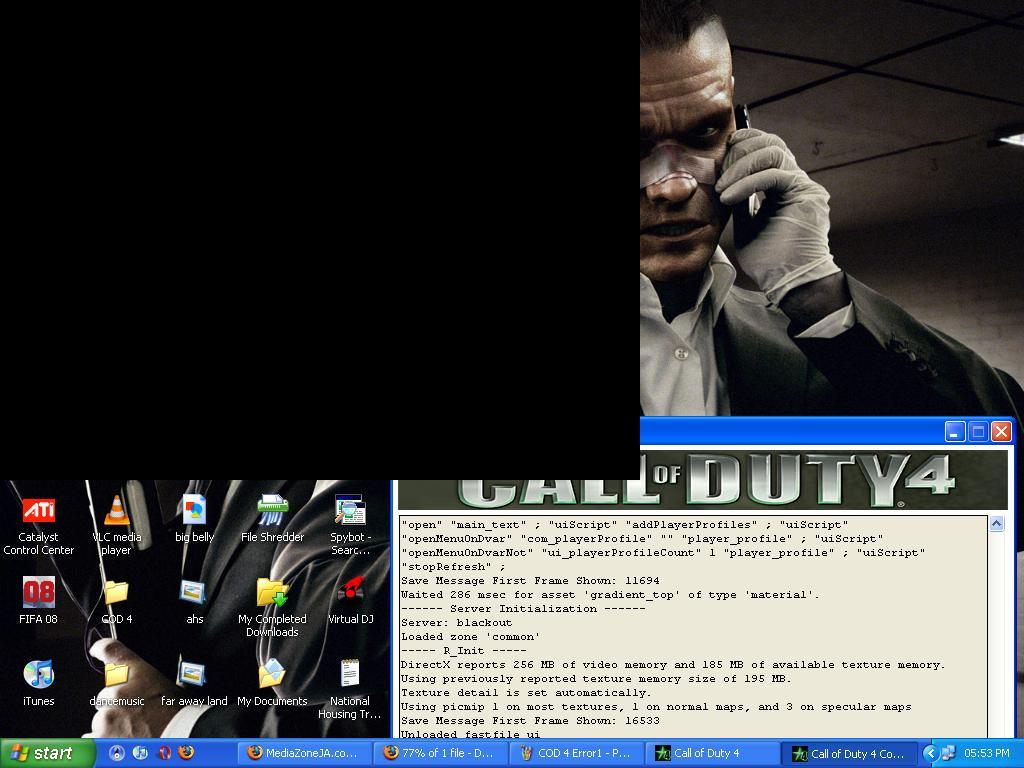Switch to Call of Duty 4 Co... console window
This screenshot has height=768, width=1024.
tap(850, 753)
